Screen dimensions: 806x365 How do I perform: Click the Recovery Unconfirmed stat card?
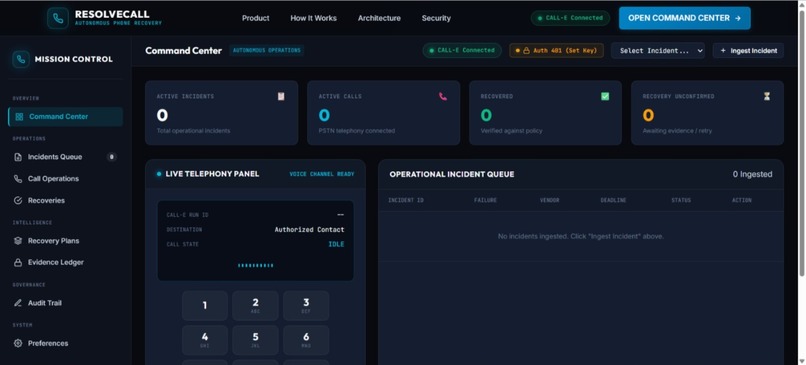[x=707, y=113]
